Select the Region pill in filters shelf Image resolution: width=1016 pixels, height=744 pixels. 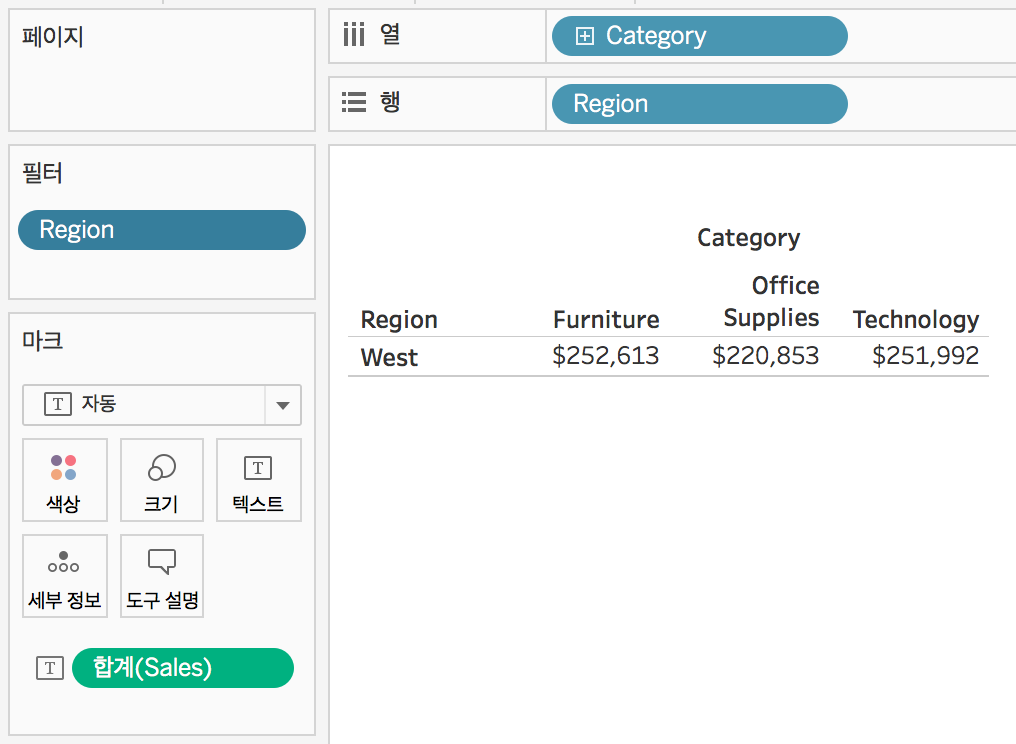click(162, 230)
